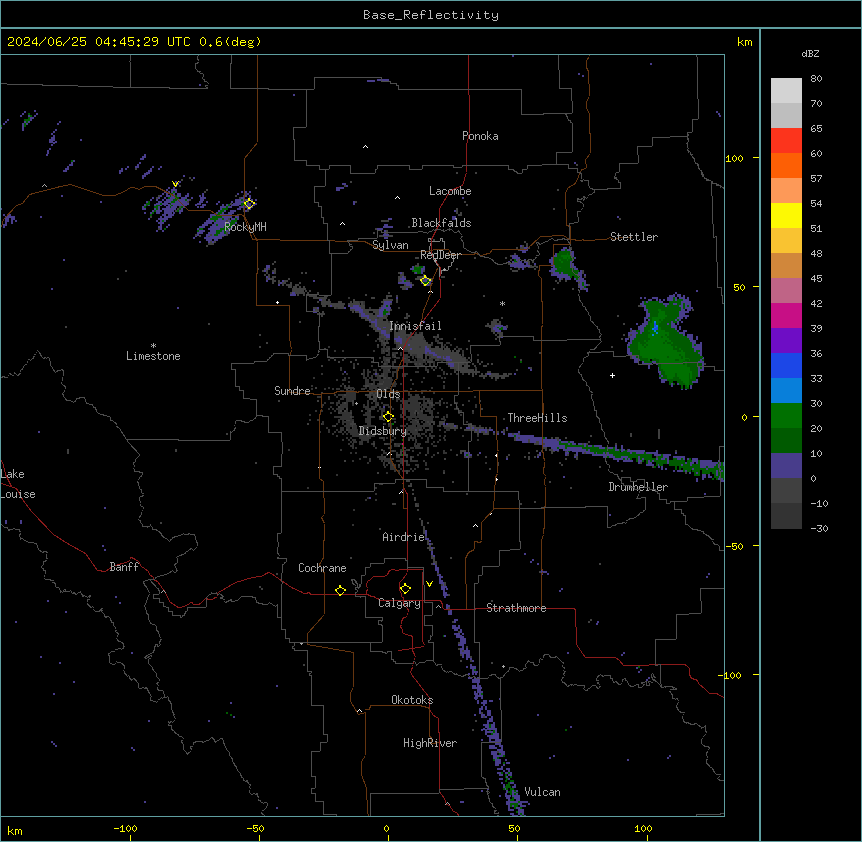
Task: Click the yellow diamond marker beside RockyMH
Action: (x=249, y=204)
